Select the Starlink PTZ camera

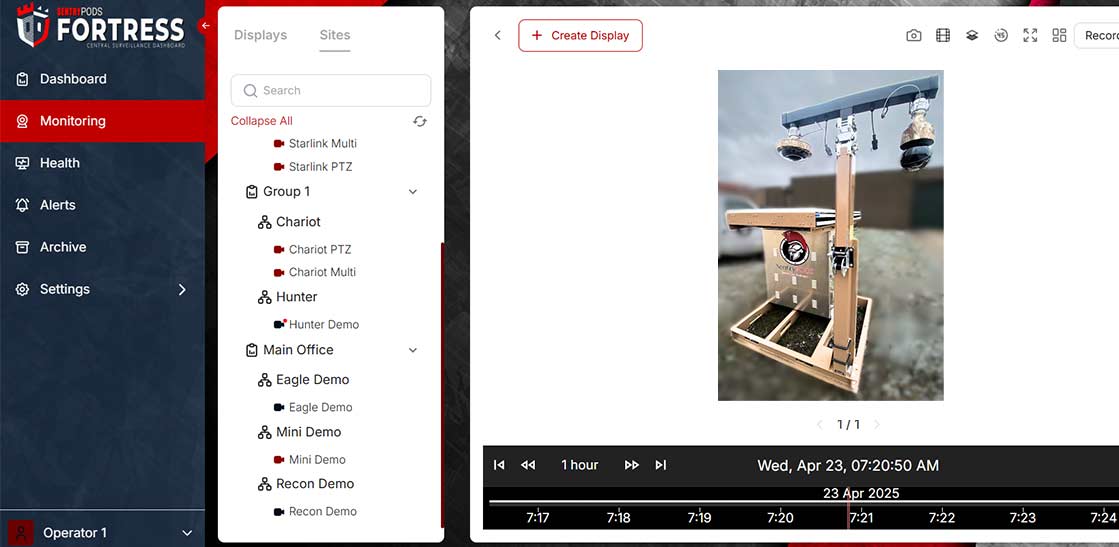(x=313, y=166)
